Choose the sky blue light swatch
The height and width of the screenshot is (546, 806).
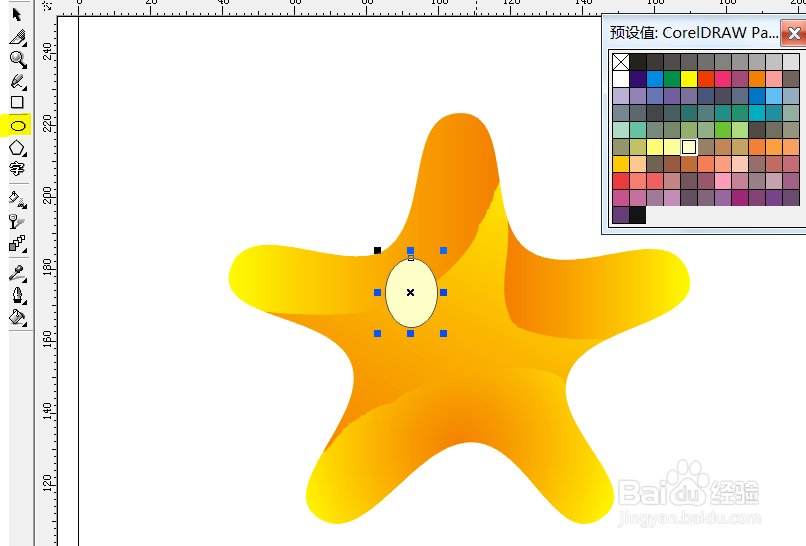tap(774, 96)
